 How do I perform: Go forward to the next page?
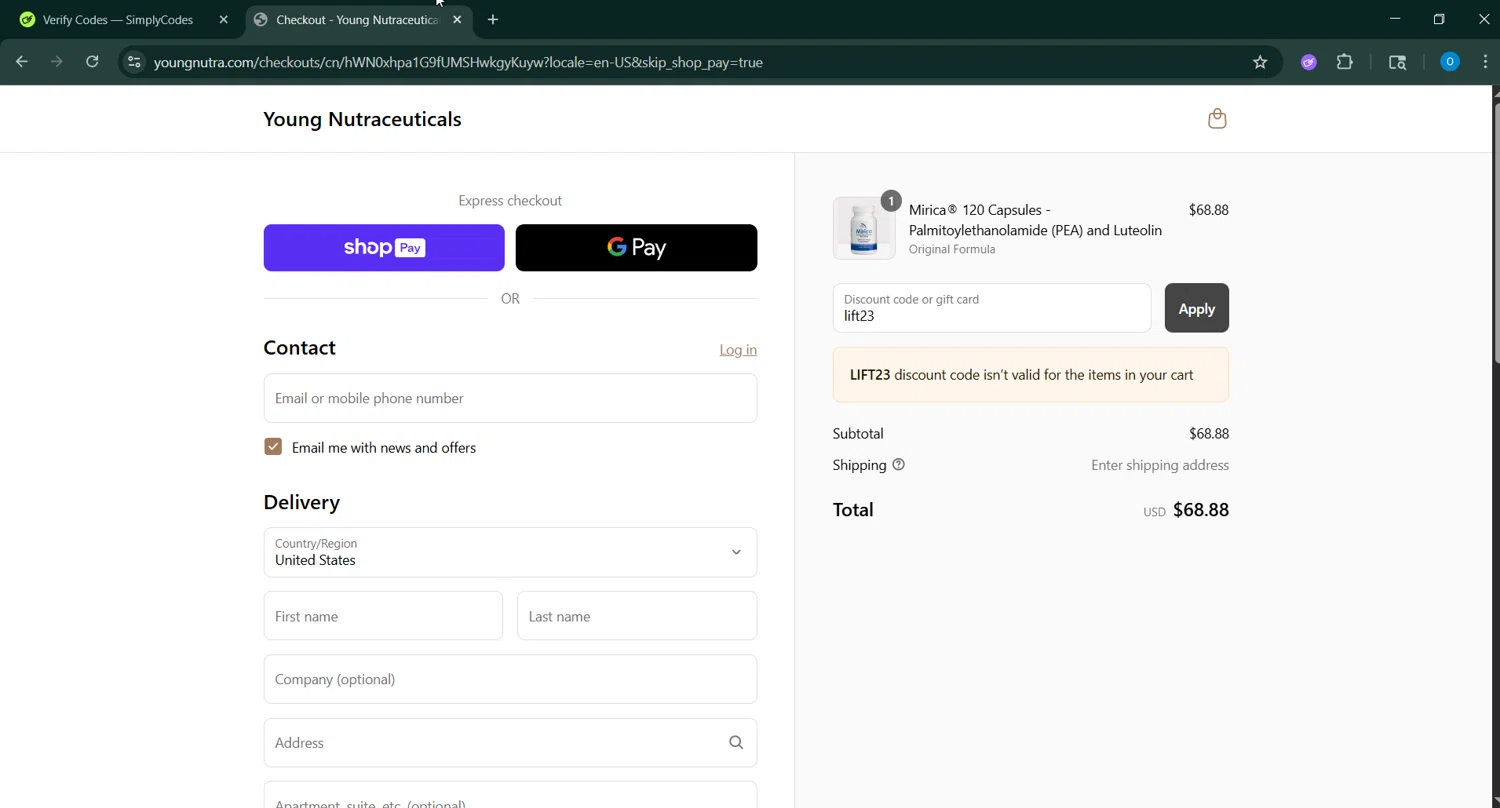57,62
